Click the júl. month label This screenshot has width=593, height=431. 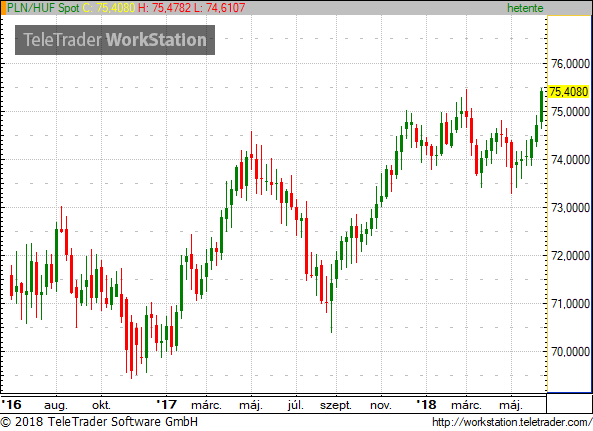coord(295,405)
